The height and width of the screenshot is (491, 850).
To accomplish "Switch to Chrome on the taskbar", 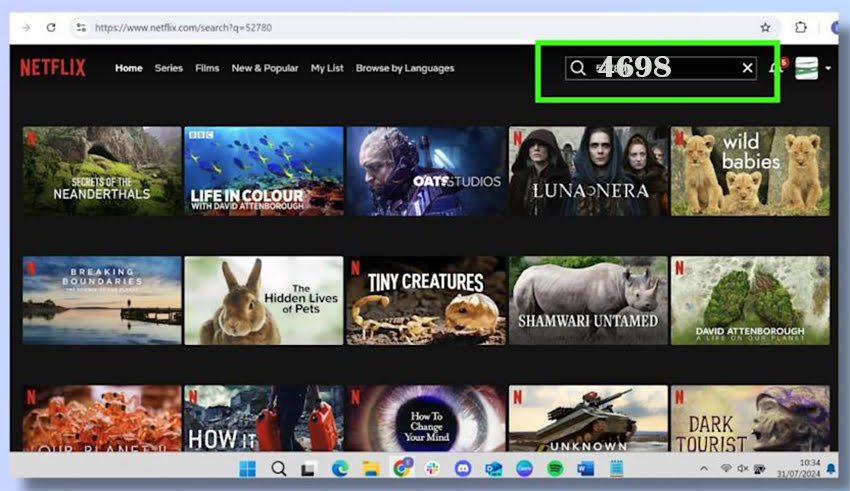I will click(402, 468).
